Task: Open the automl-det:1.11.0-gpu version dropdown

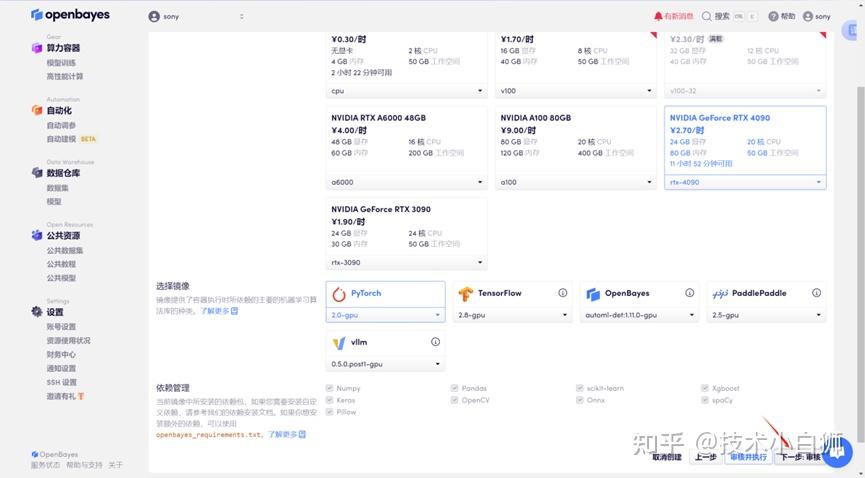Action: [639, 315]
